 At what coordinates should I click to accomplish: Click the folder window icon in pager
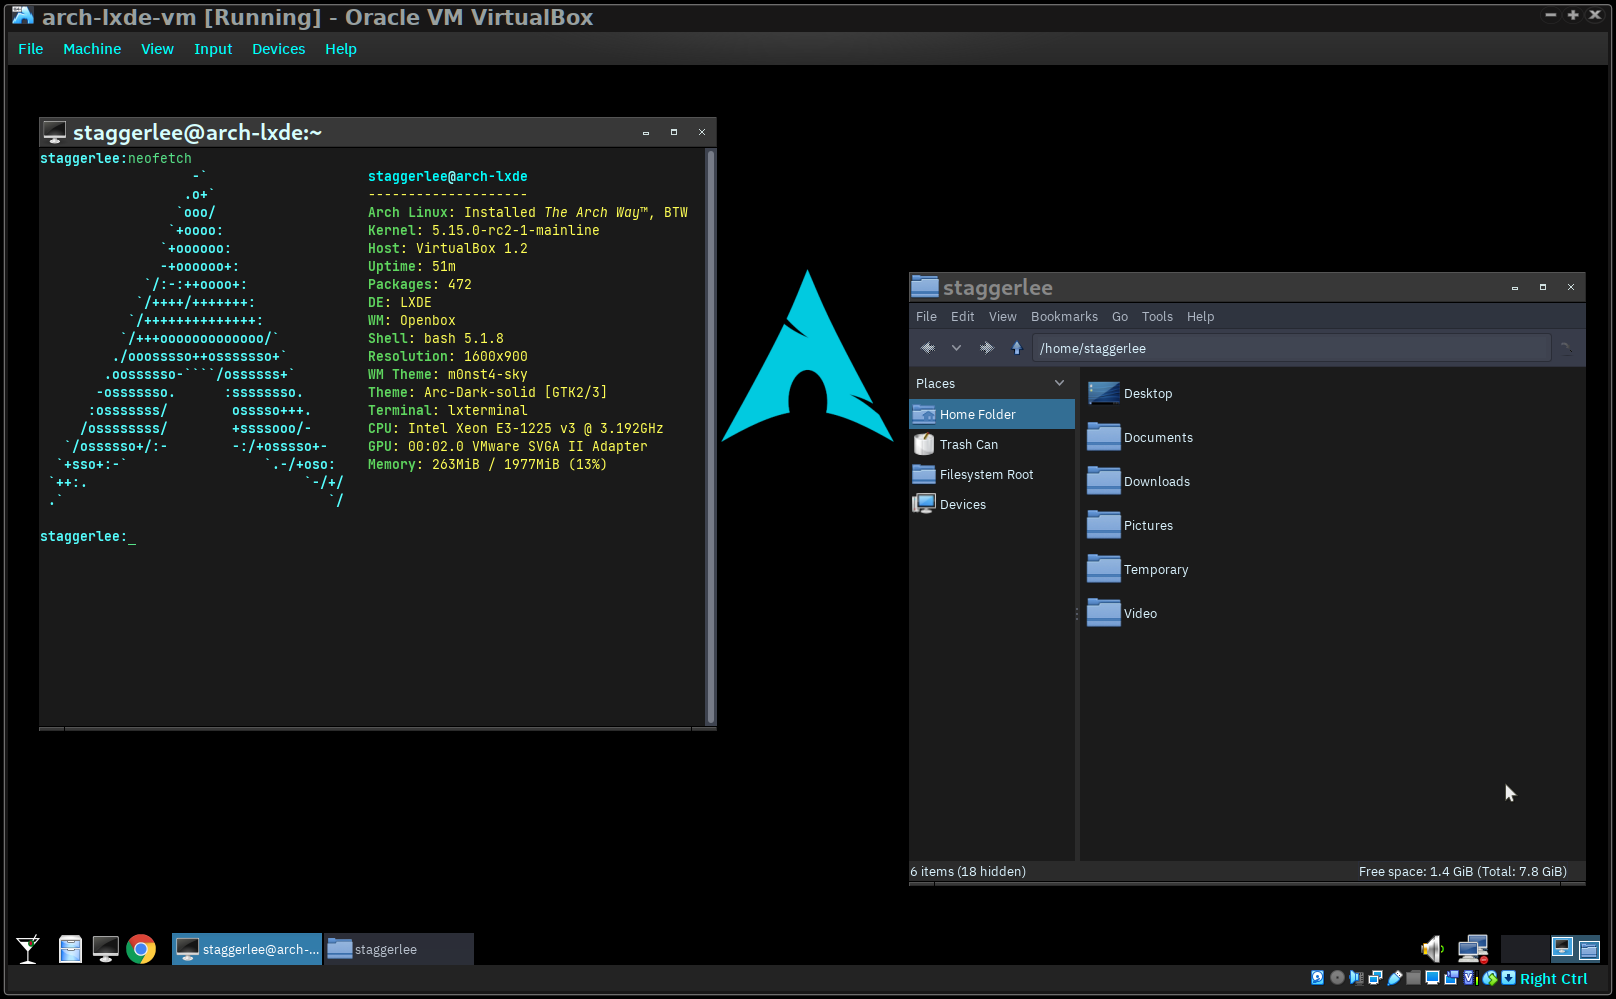pyautogui.click(x=1589, y=949)
